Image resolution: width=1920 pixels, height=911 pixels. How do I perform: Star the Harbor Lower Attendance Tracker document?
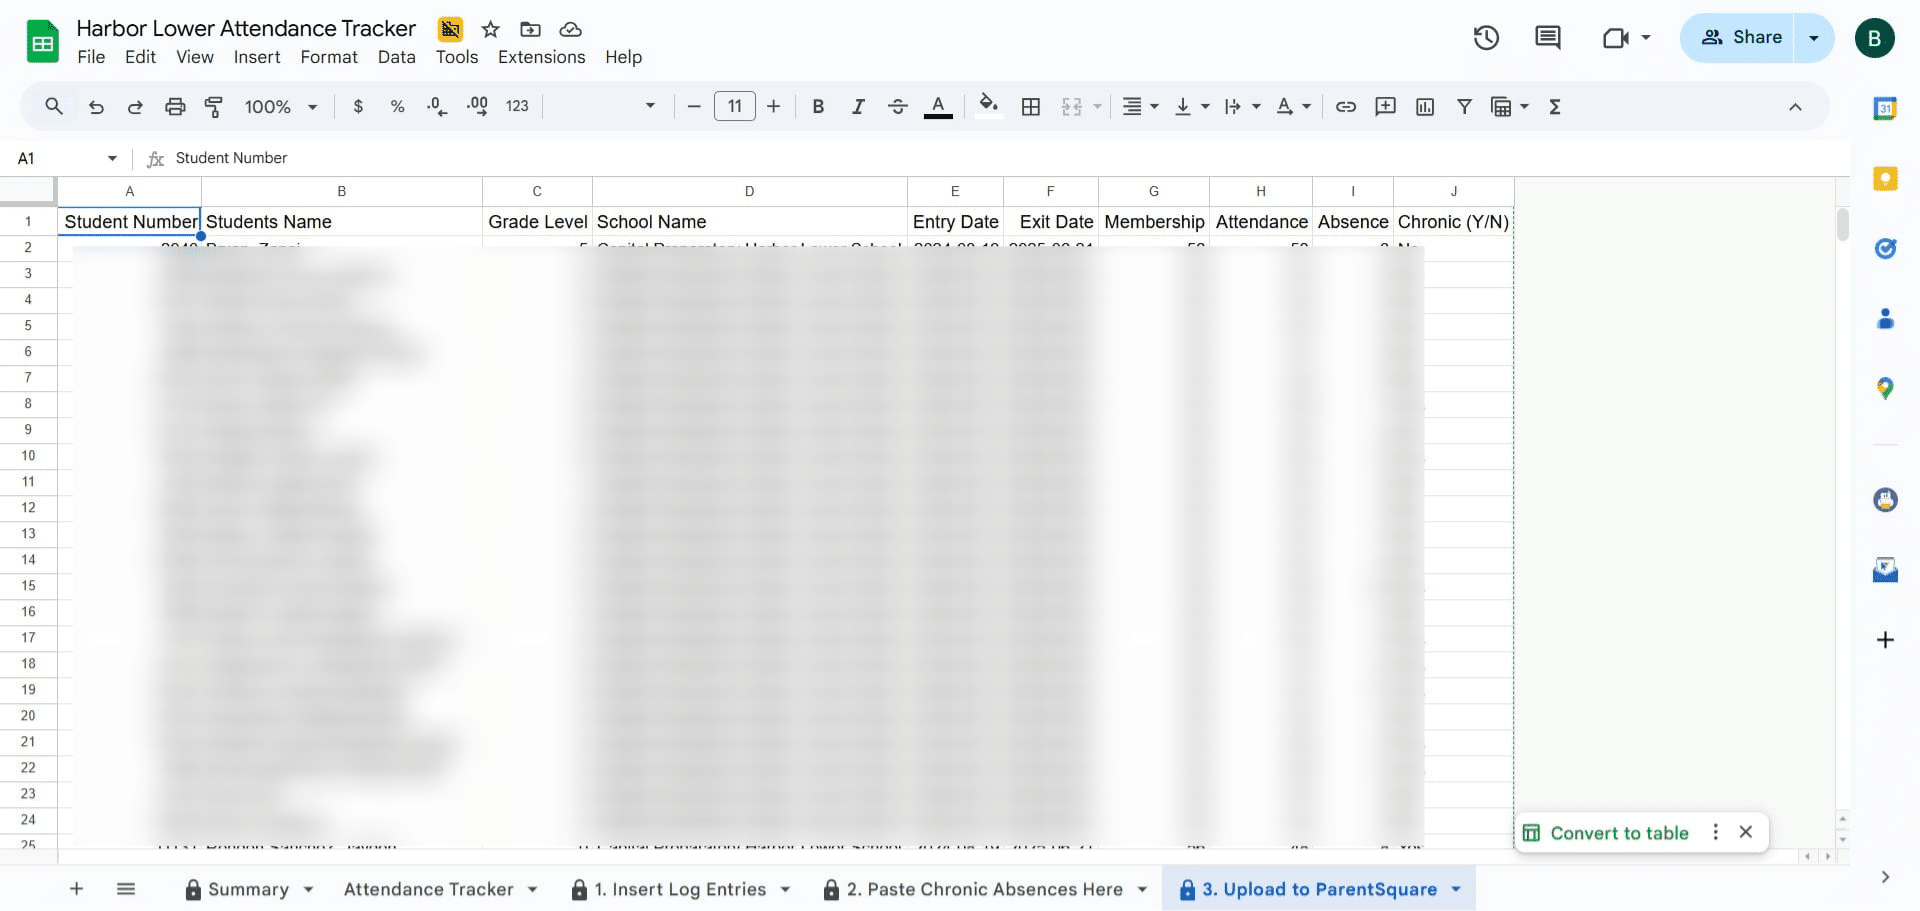[490, 29]
